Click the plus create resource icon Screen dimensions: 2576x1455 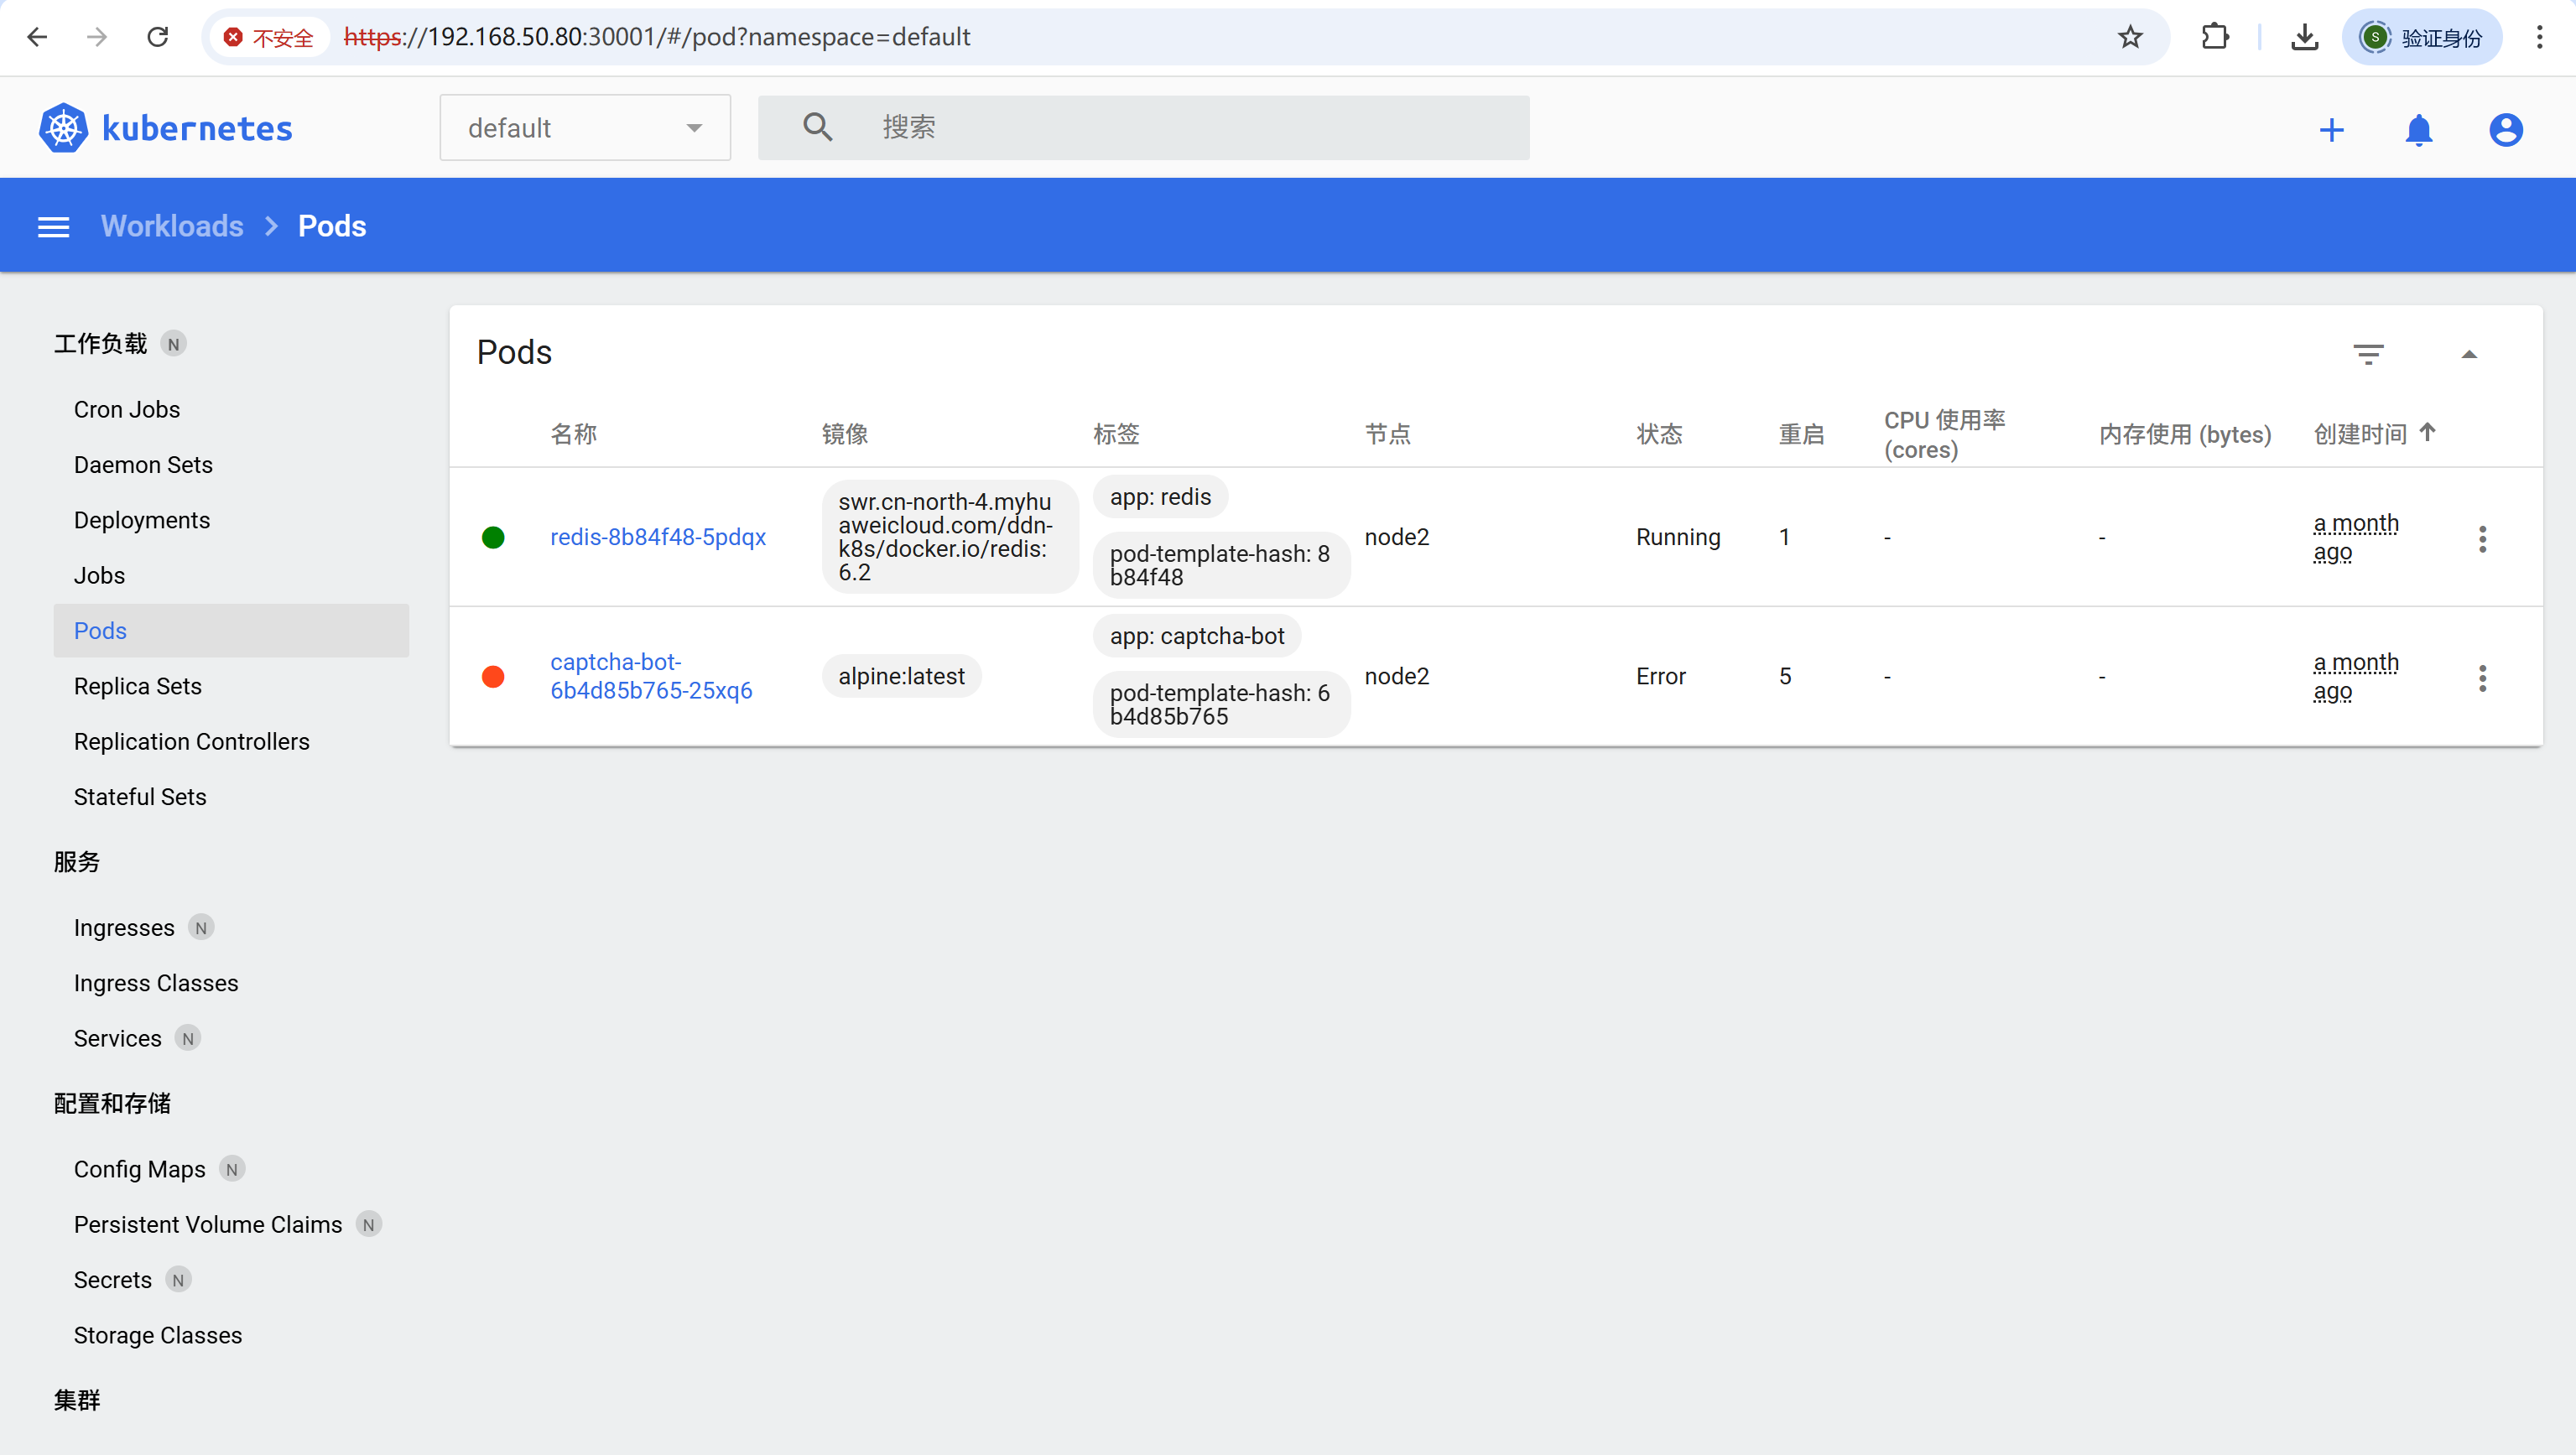click(x=2331, y=130)
